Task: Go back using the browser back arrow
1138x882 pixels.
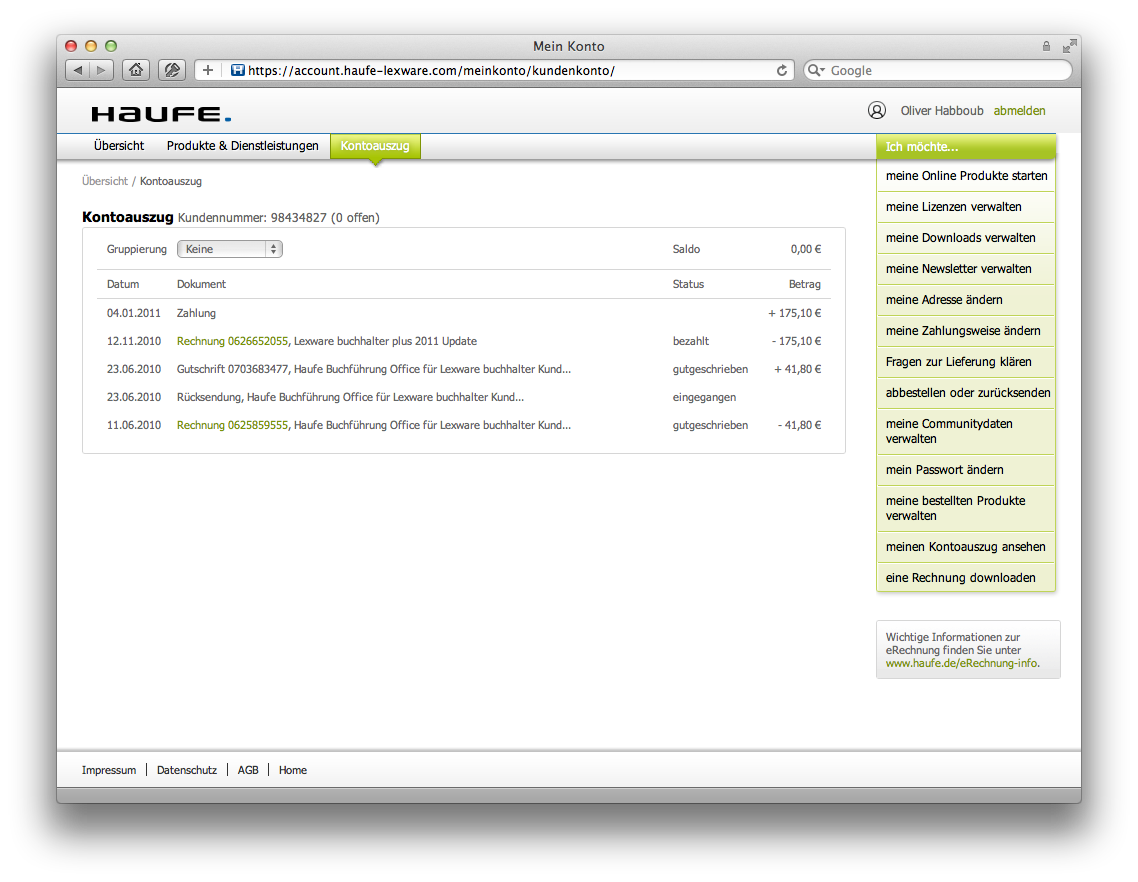Action: [78, 70]
